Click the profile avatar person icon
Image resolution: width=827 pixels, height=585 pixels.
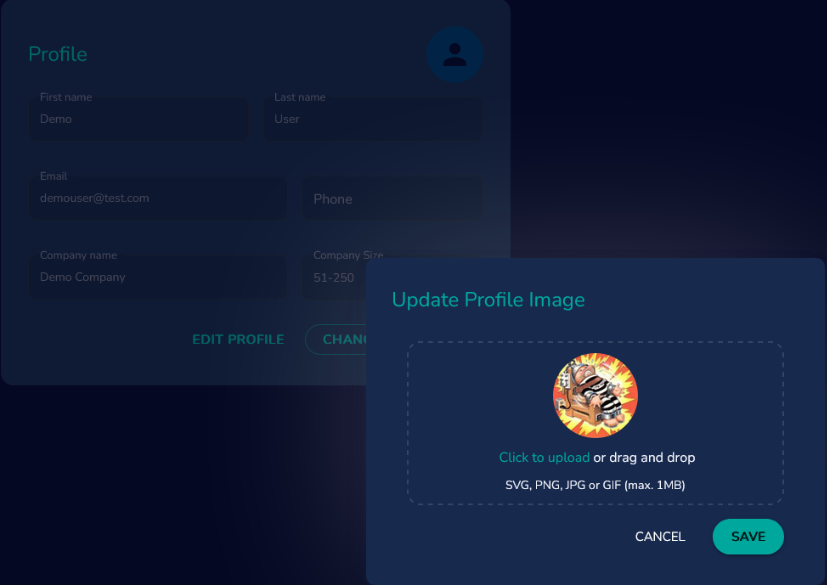point(455,54)
